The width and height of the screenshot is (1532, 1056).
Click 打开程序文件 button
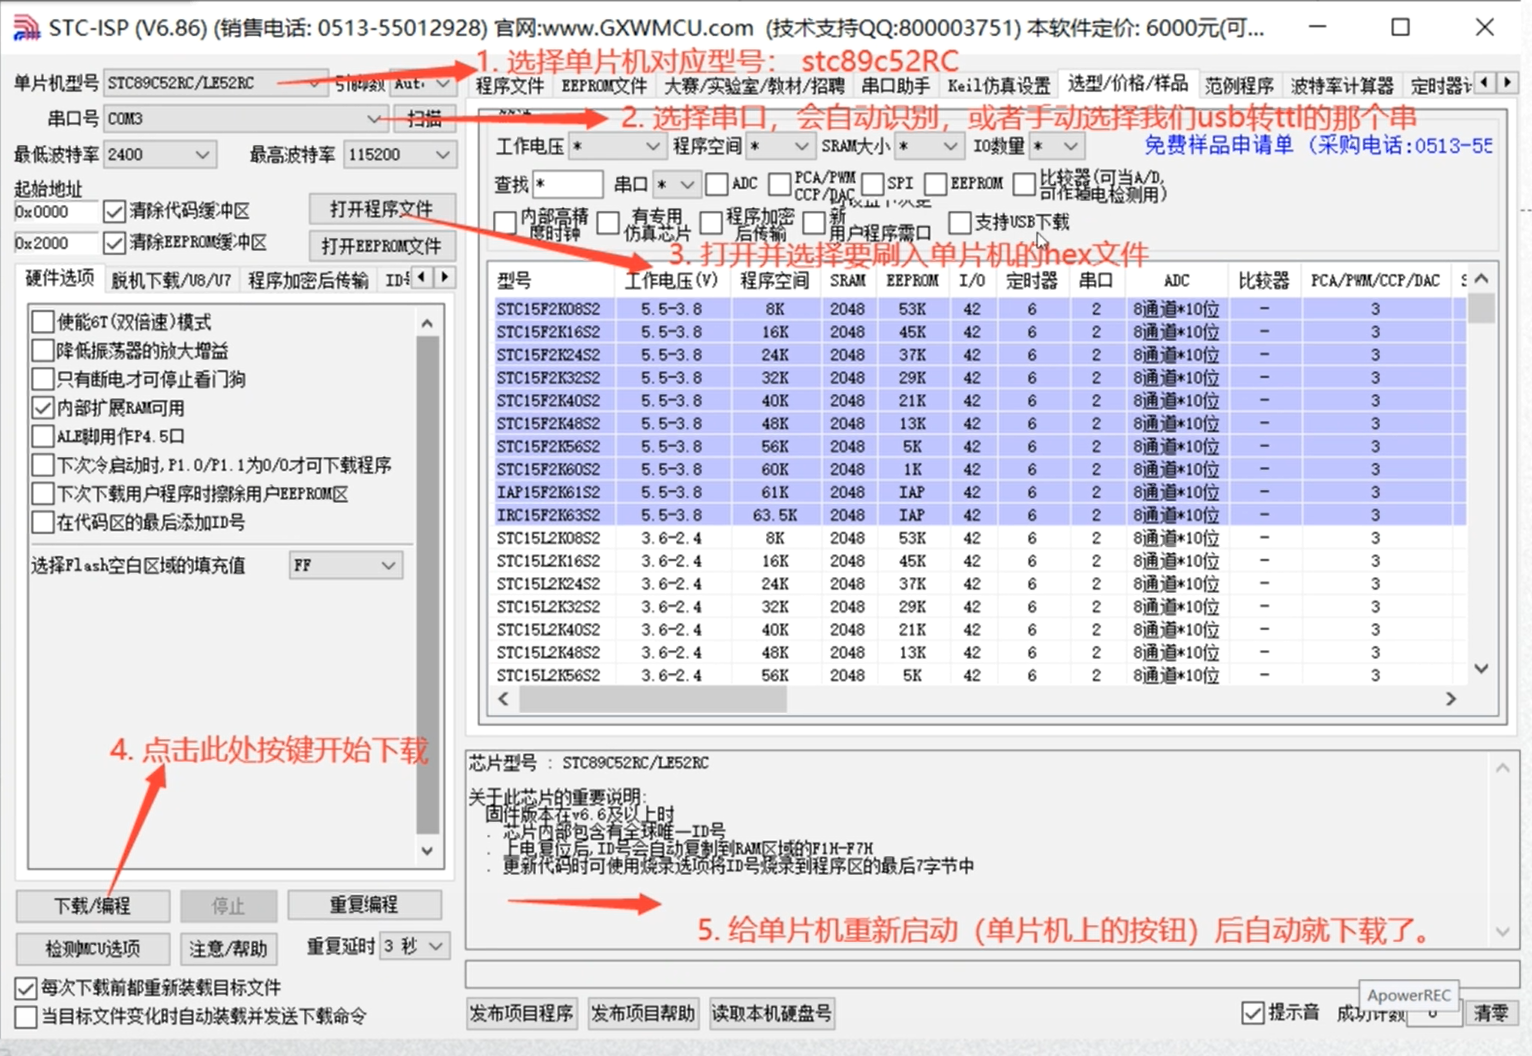point(381,209)
